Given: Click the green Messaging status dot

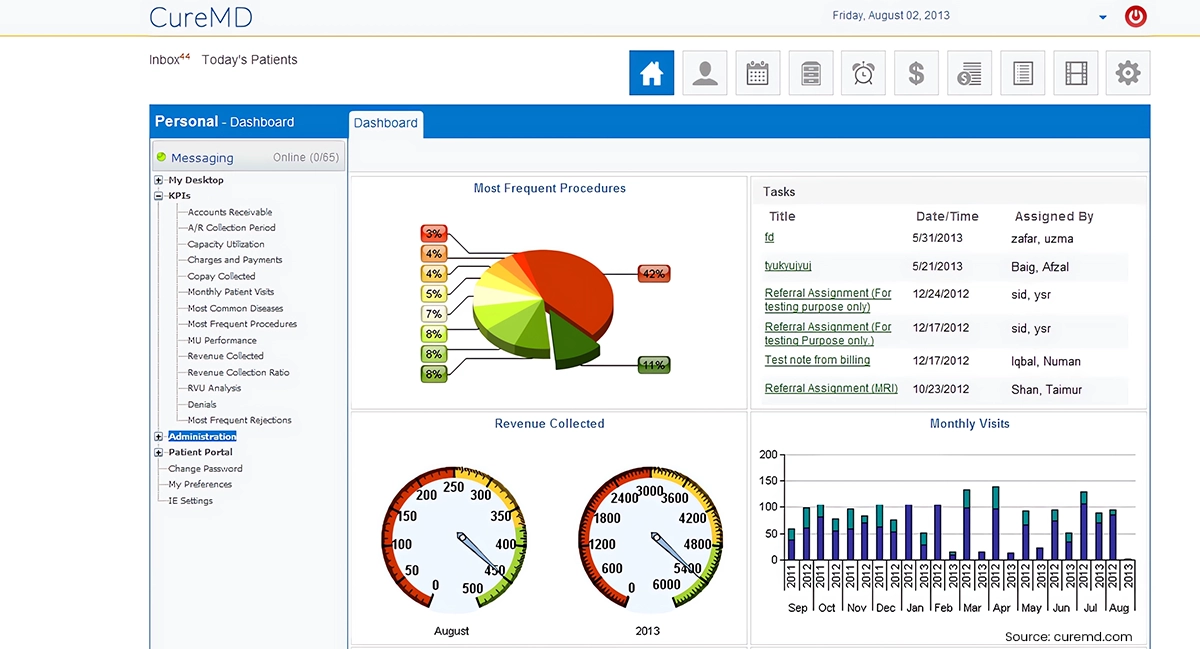Looking at the screenshot, I should [161, 157].
